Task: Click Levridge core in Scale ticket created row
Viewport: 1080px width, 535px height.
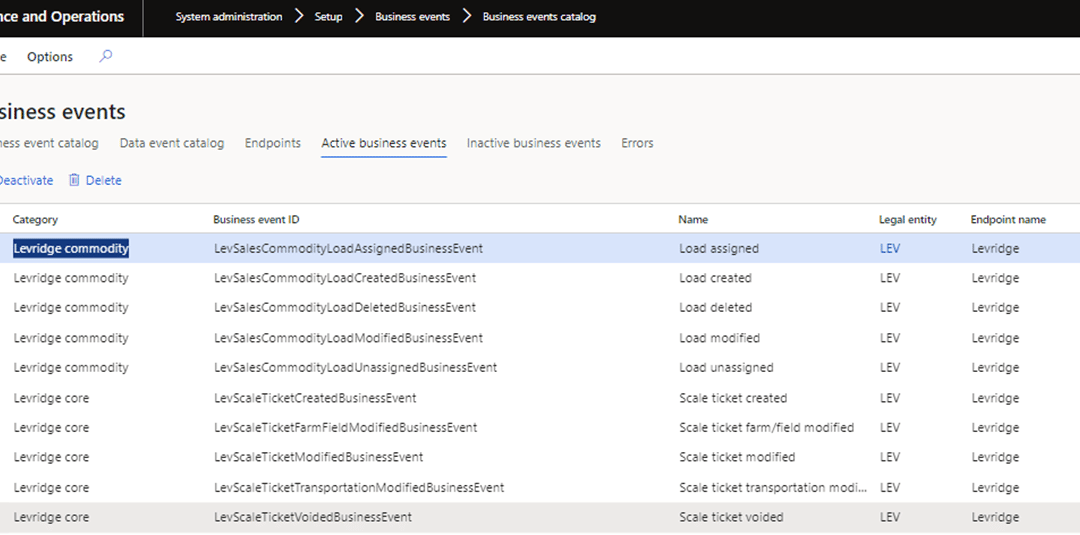Action: point(51,398)
